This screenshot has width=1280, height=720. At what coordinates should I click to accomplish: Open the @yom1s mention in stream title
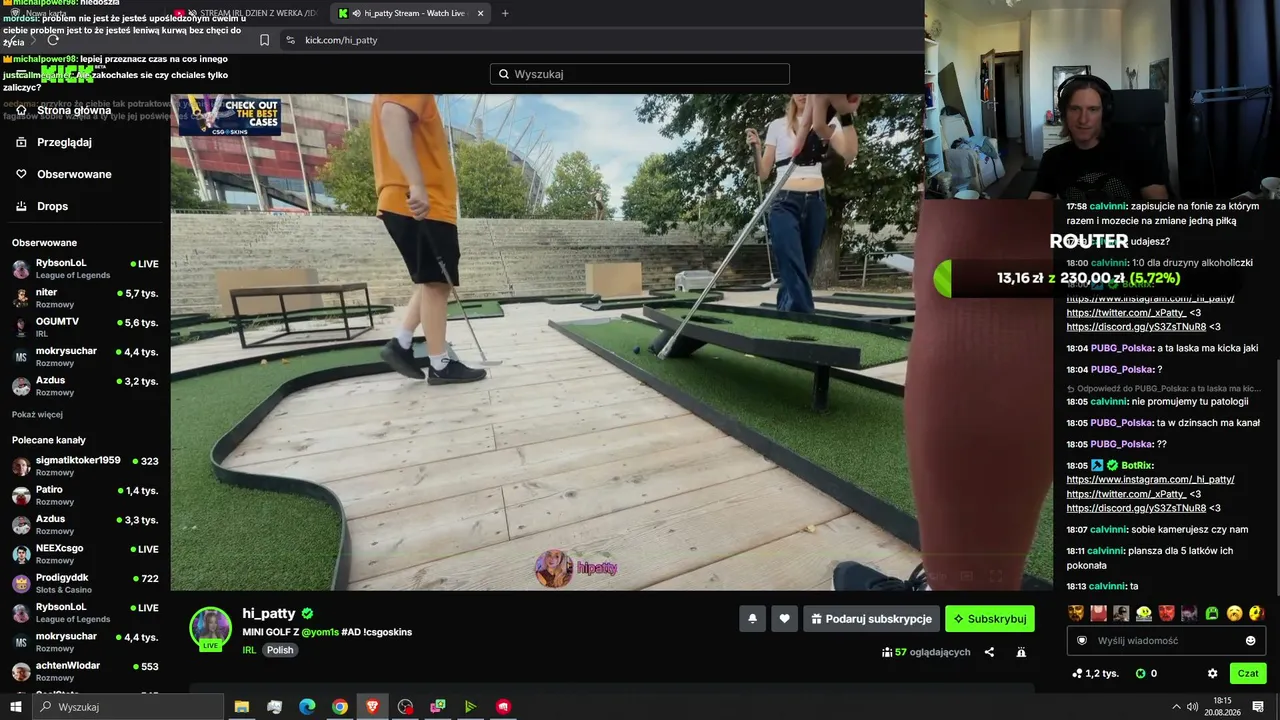tap(319, 632)
